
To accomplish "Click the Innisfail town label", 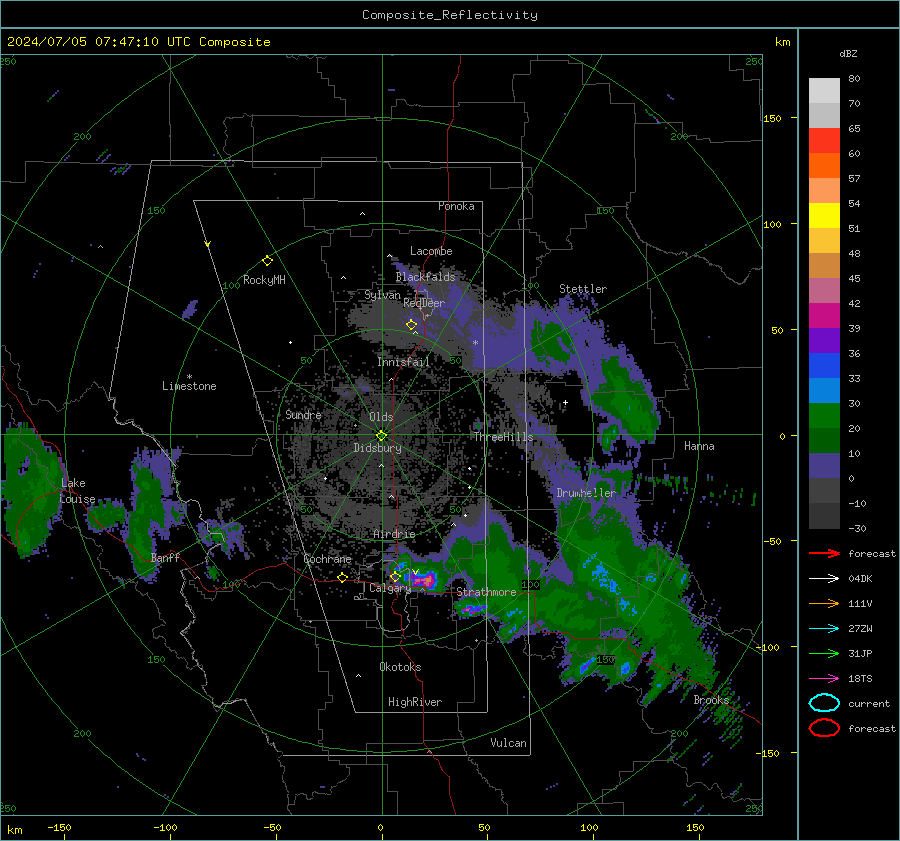I will pos(403,362).
